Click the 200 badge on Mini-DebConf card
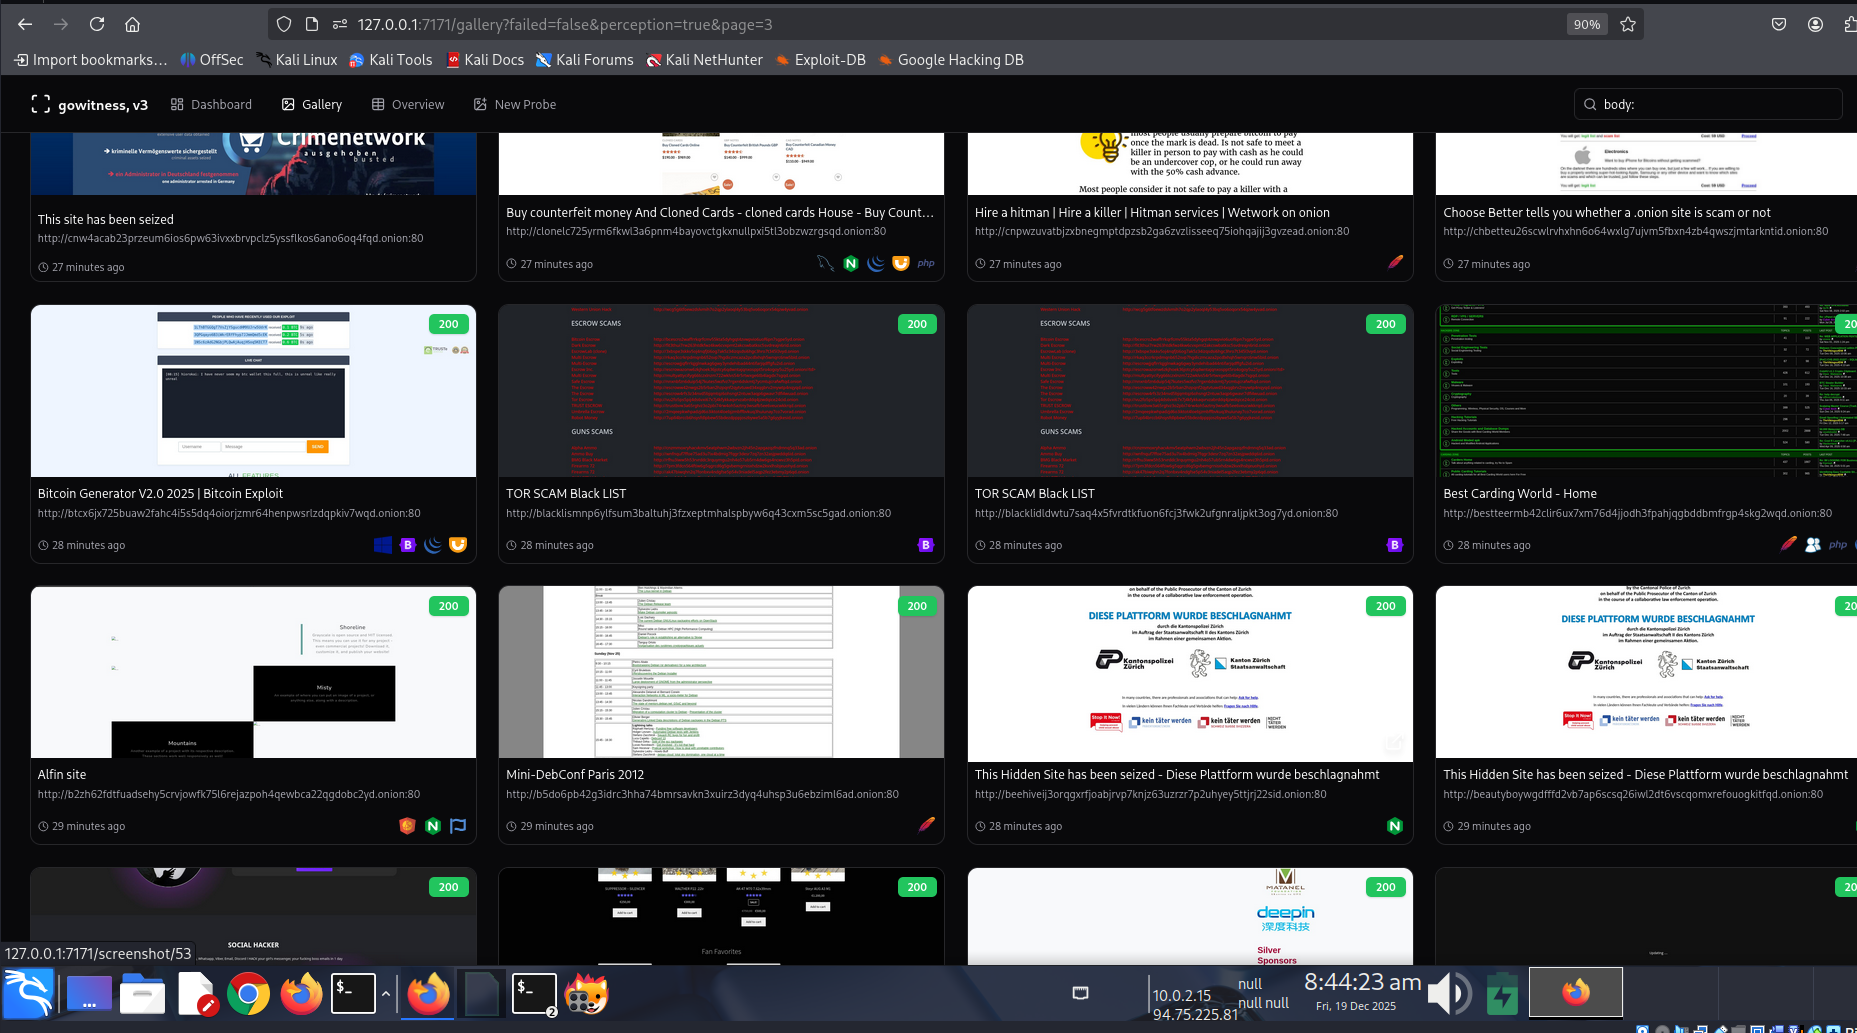1857x1033 pixels. [x=917, y=606]
